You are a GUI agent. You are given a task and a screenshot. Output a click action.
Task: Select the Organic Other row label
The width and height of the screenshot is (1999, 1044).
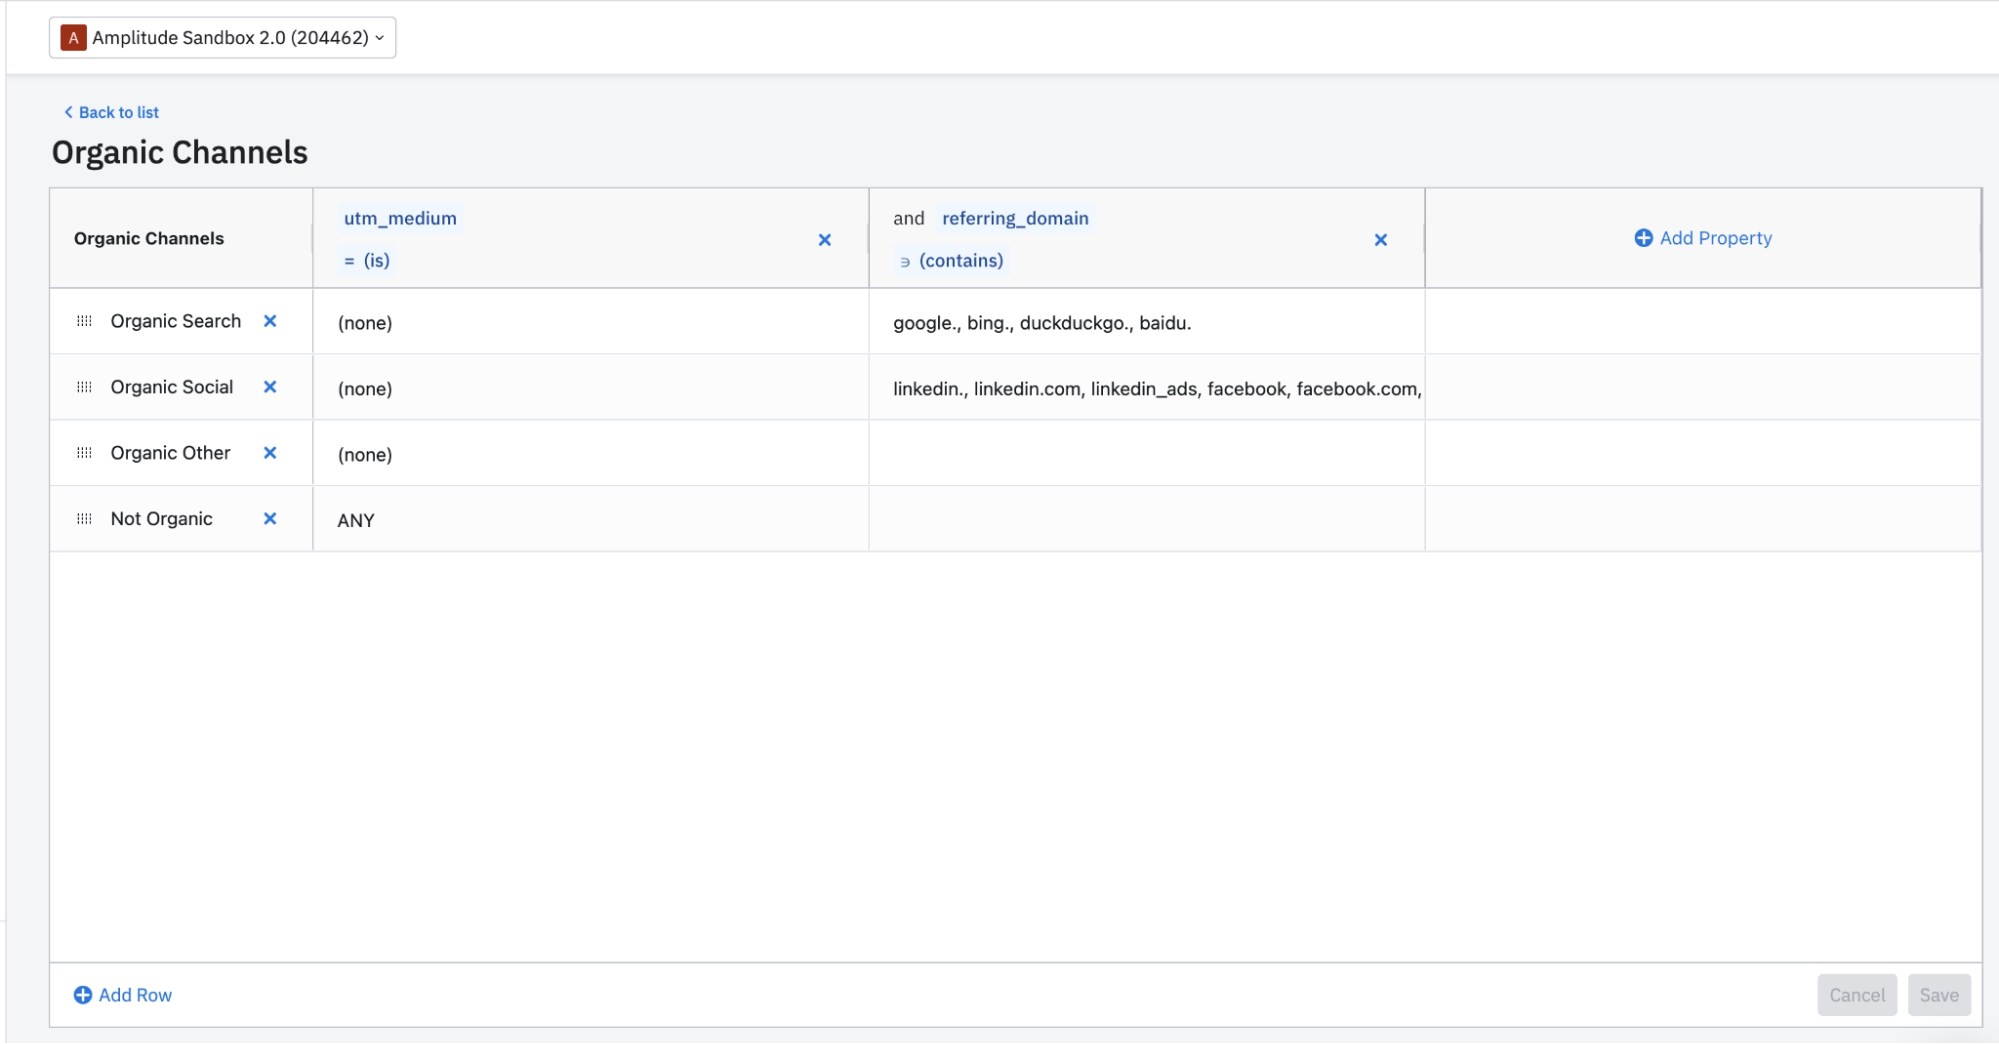coord(171,453)
